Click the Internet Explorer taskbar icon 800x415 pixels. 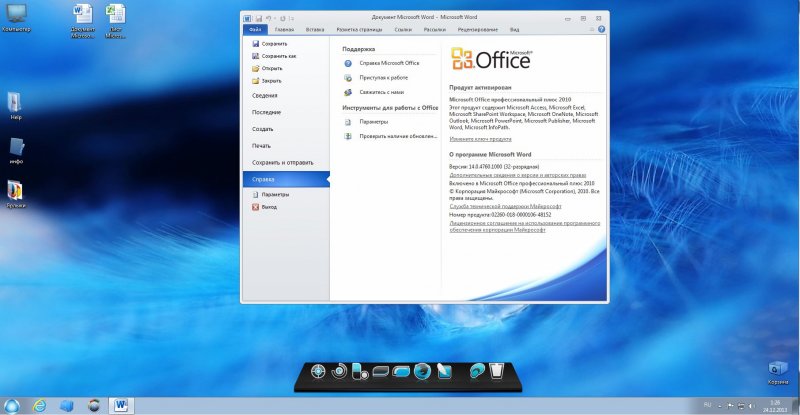pos(39,406)
